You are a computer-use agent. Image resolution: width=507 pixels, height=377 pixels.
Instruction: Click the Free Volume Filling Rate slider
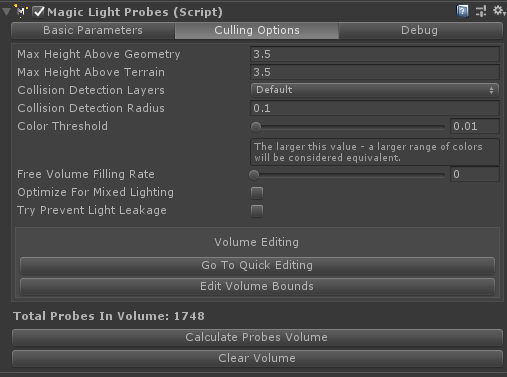(x=347, y=175)
